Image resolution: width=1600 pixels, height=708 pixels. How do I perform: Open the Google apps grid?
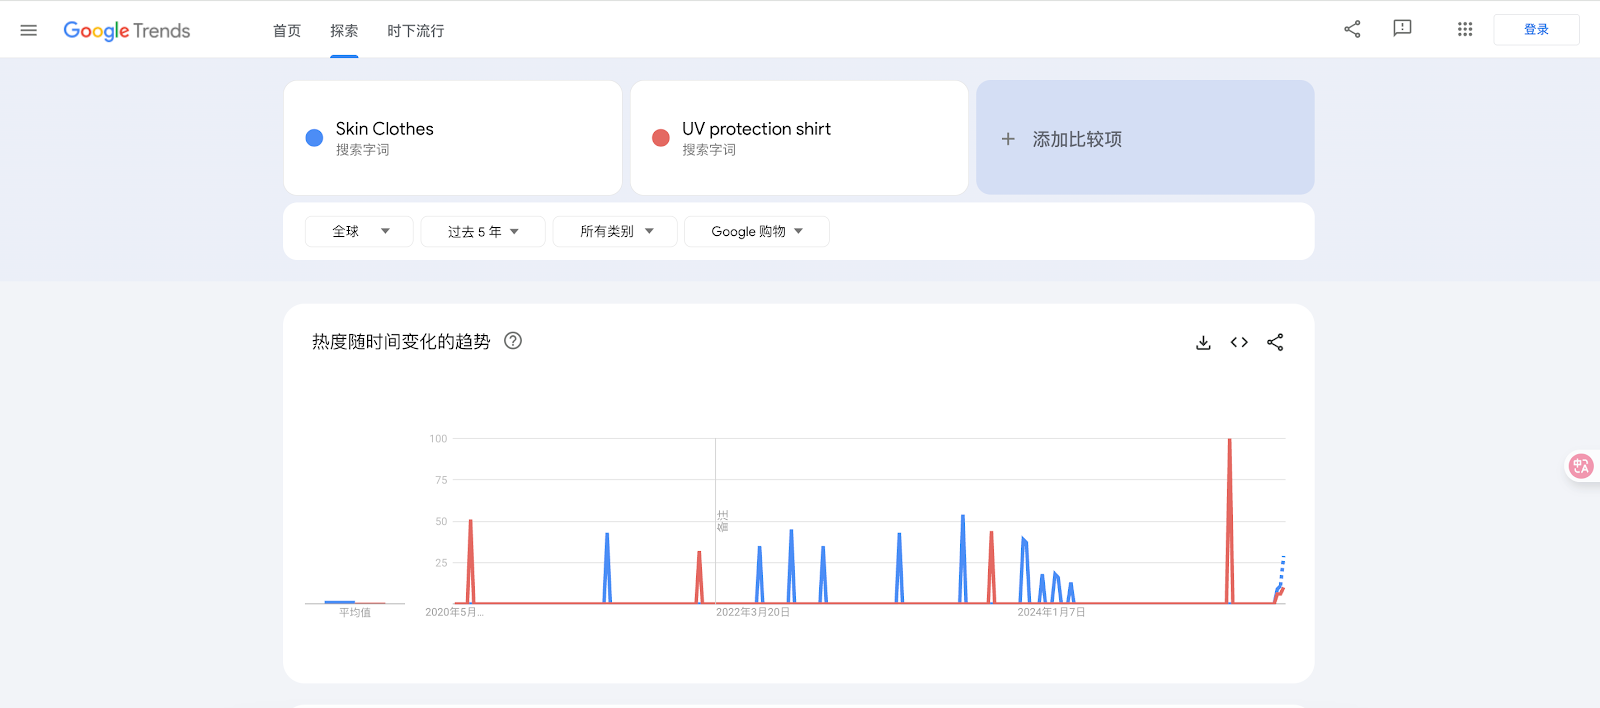[1465, 29]
